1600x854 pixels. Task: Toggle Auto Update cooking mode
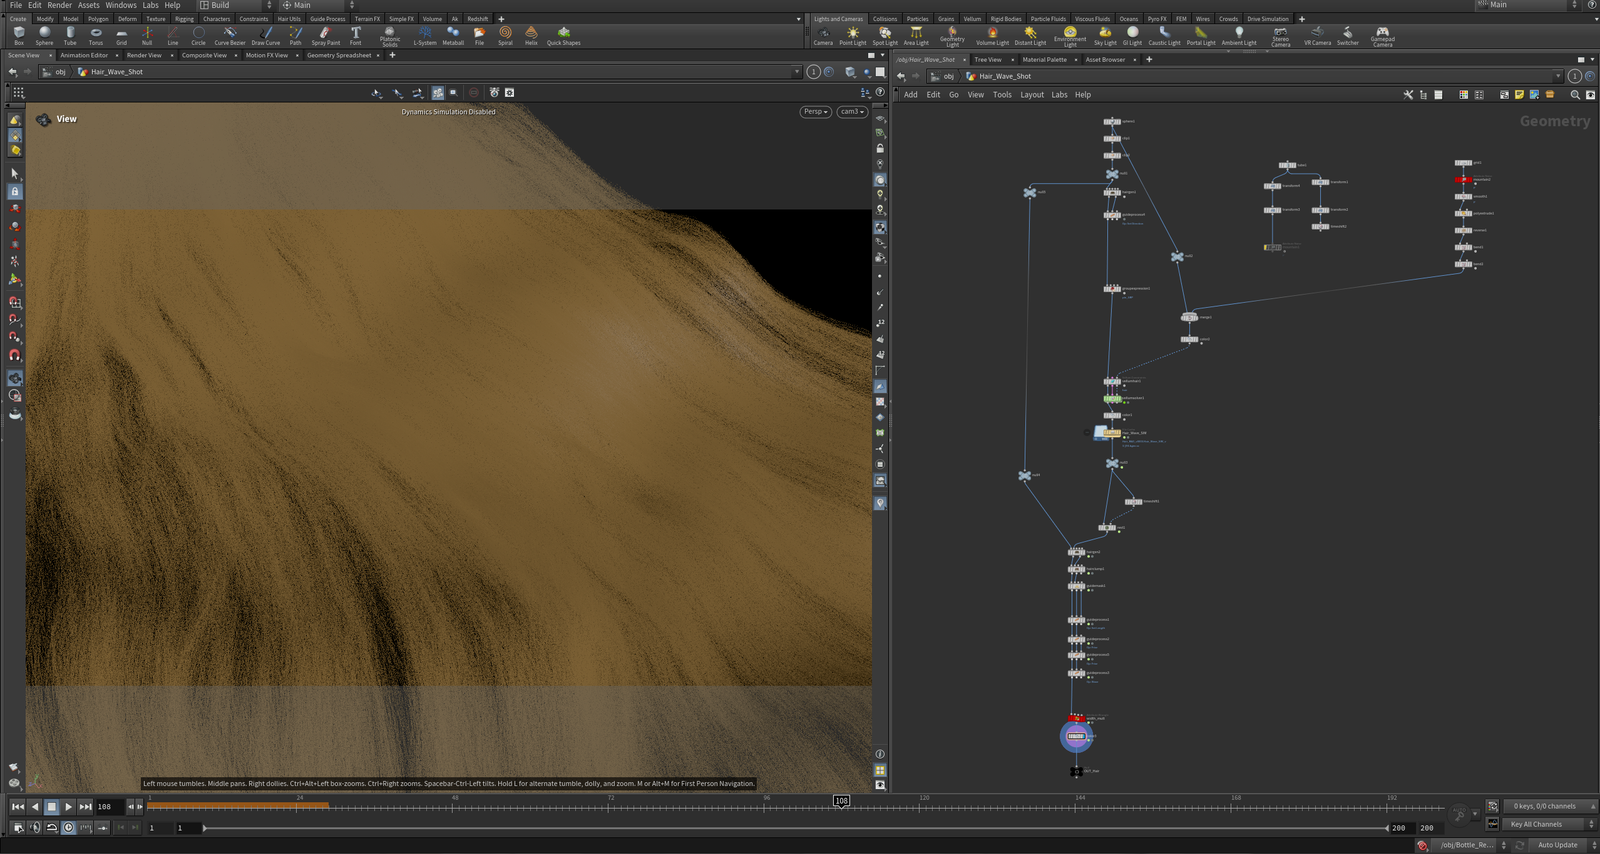tap(1558, 845)
